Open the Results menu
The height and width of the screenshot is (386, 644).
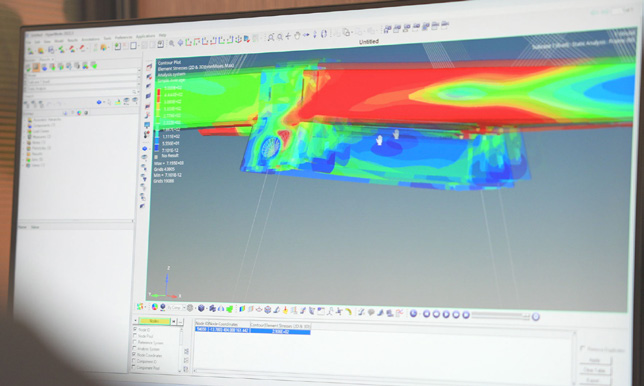(x=72, y=40)
